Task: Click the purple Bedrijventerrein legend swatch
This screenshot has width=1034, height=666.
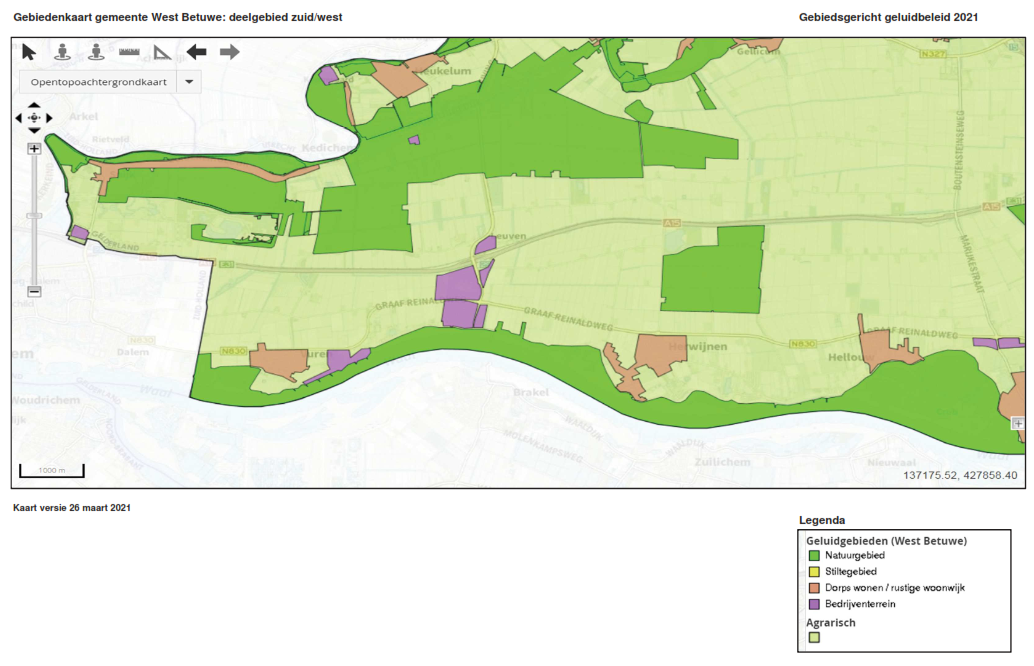Action: pyautogui.click(x=814, y=604)
